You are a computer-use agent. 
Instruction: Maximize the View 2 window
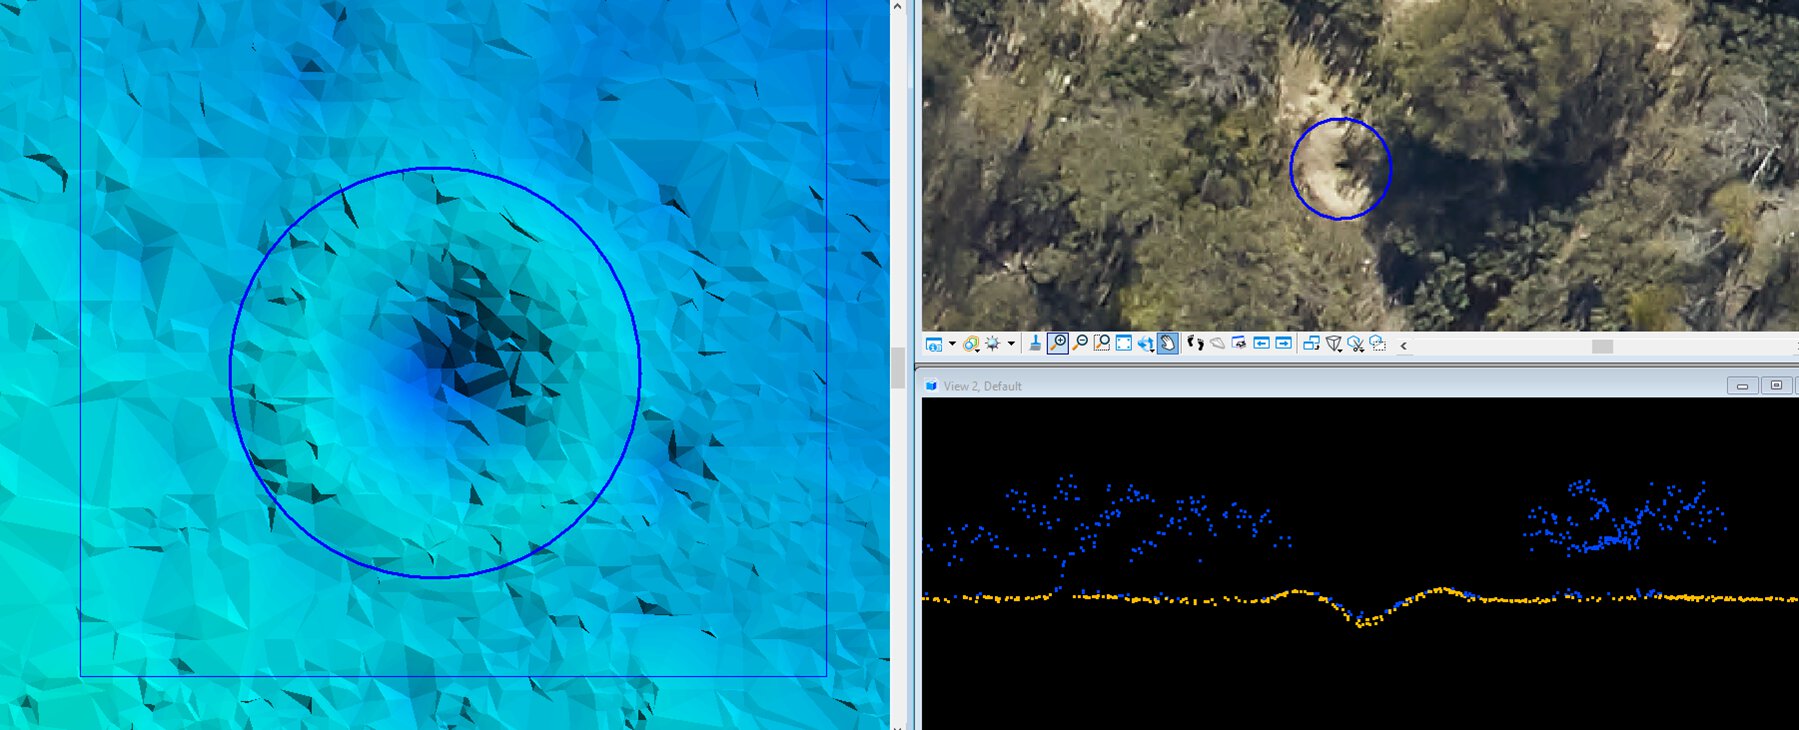tap(1777, 385)
